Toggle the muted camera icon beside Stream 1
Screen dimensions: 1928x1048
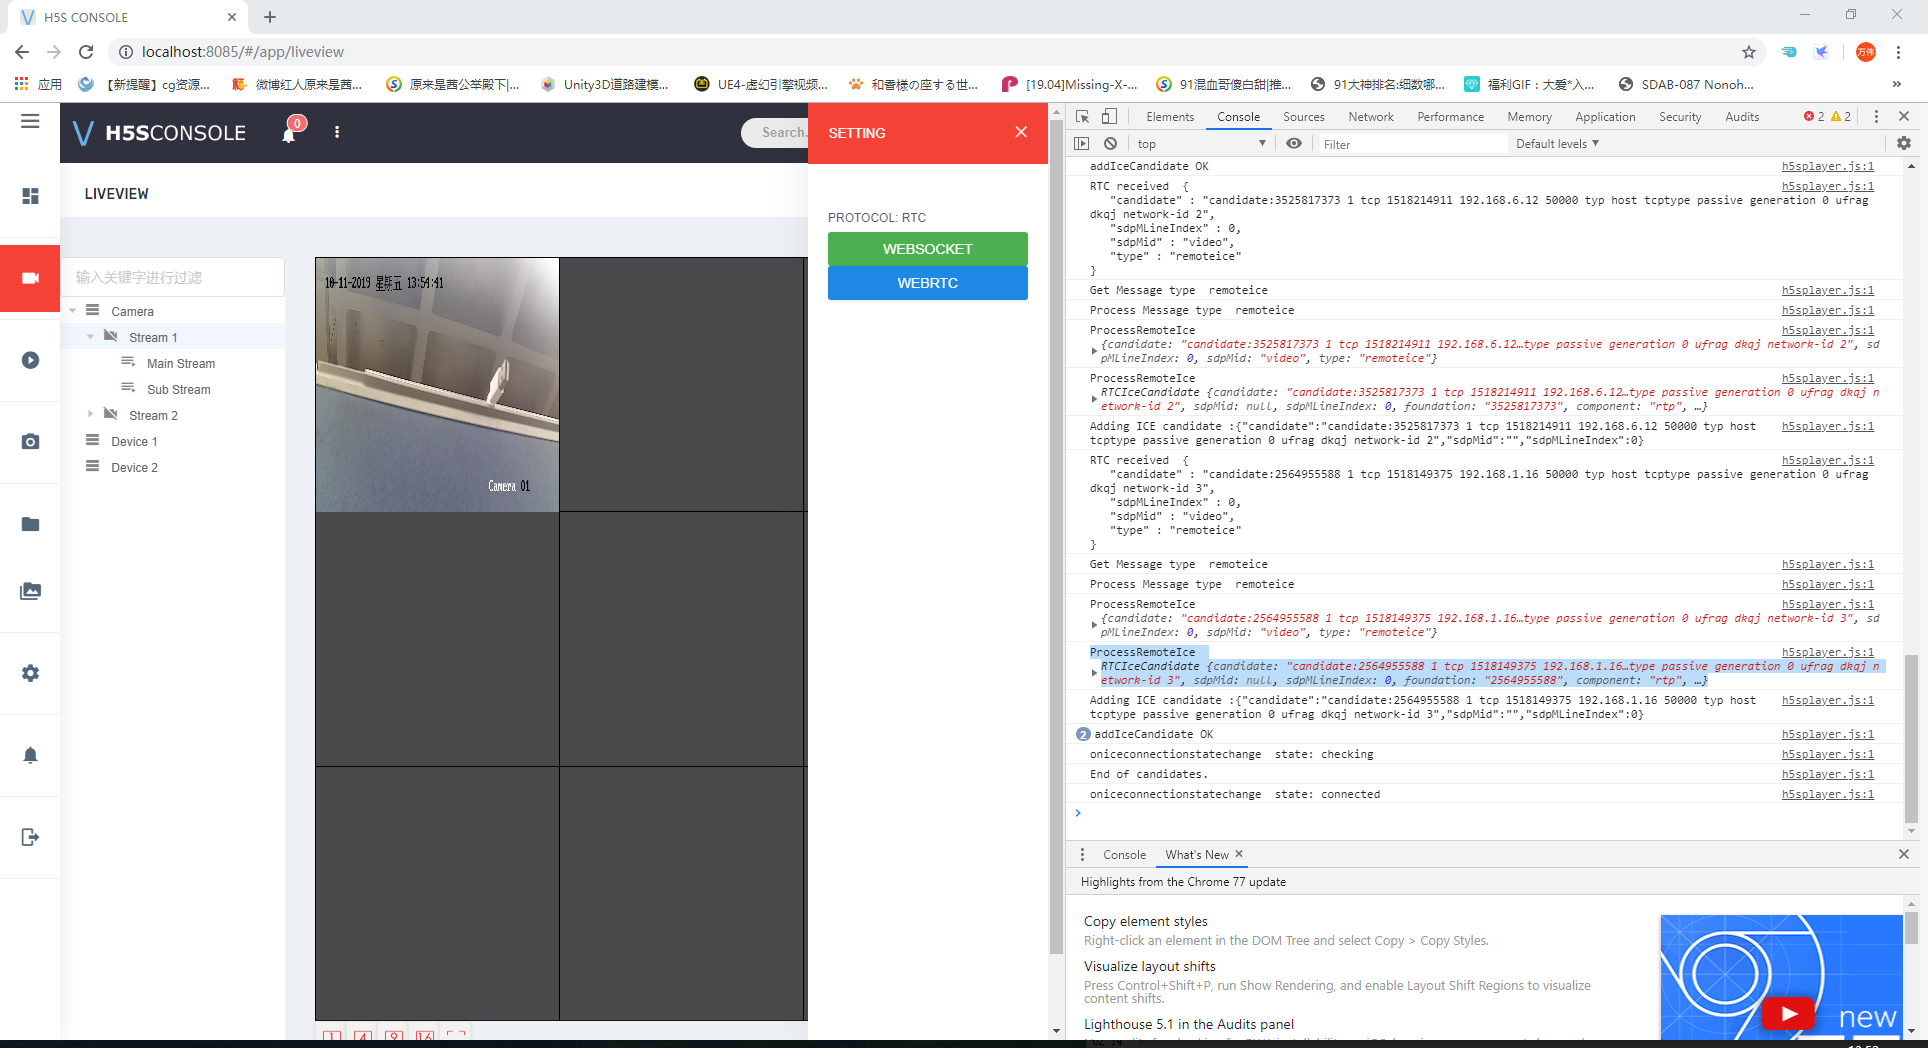point(110,336)
